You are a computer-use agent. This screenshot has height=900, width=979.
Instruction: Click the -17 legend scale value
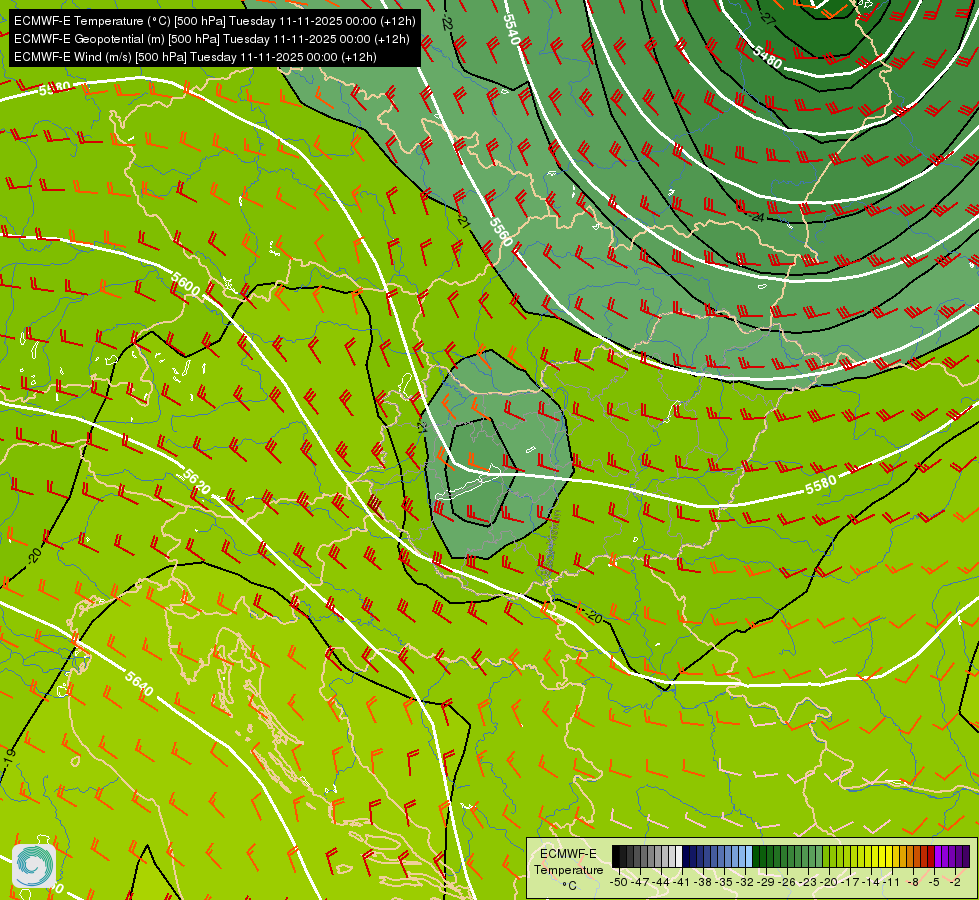pyautogui.click(x=850, y=882)
